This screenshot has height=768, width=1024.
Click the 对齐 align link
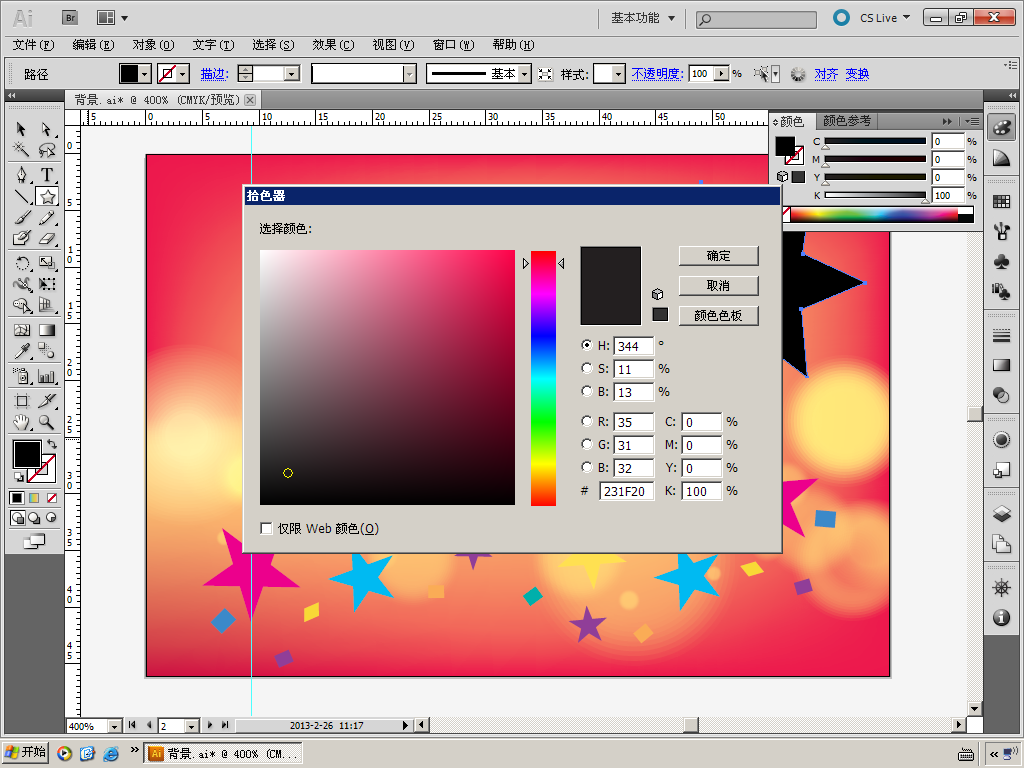click(x=825, y=74)
